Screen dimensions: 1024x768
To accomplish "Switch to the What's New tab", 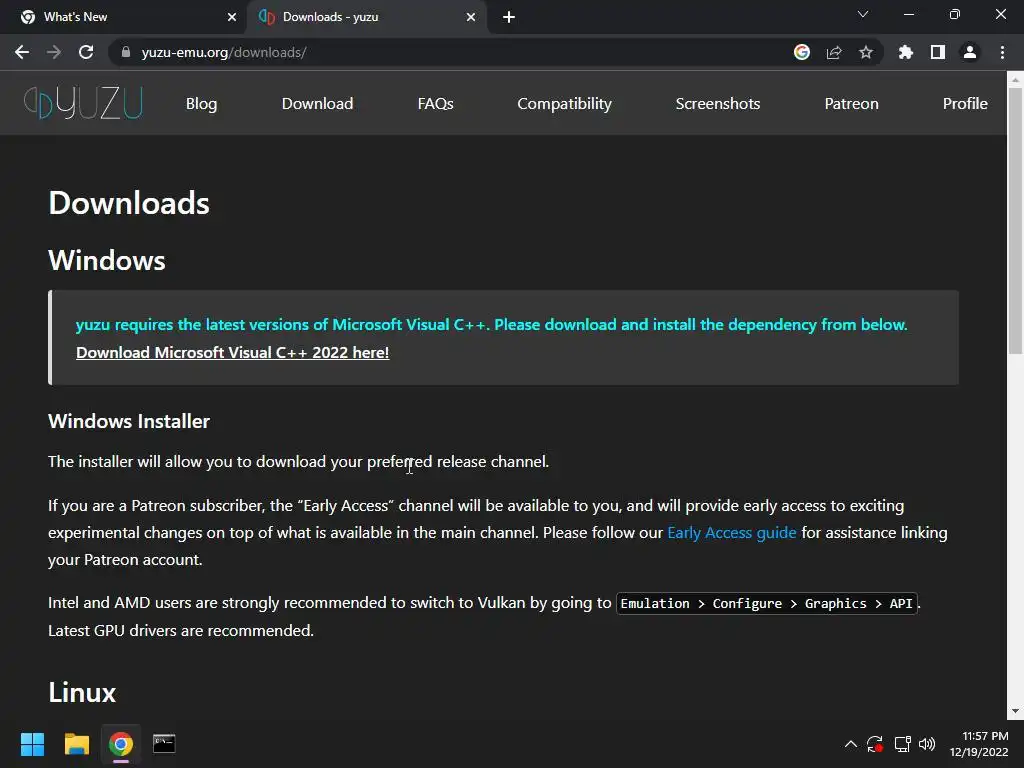I will click(124, 17).
